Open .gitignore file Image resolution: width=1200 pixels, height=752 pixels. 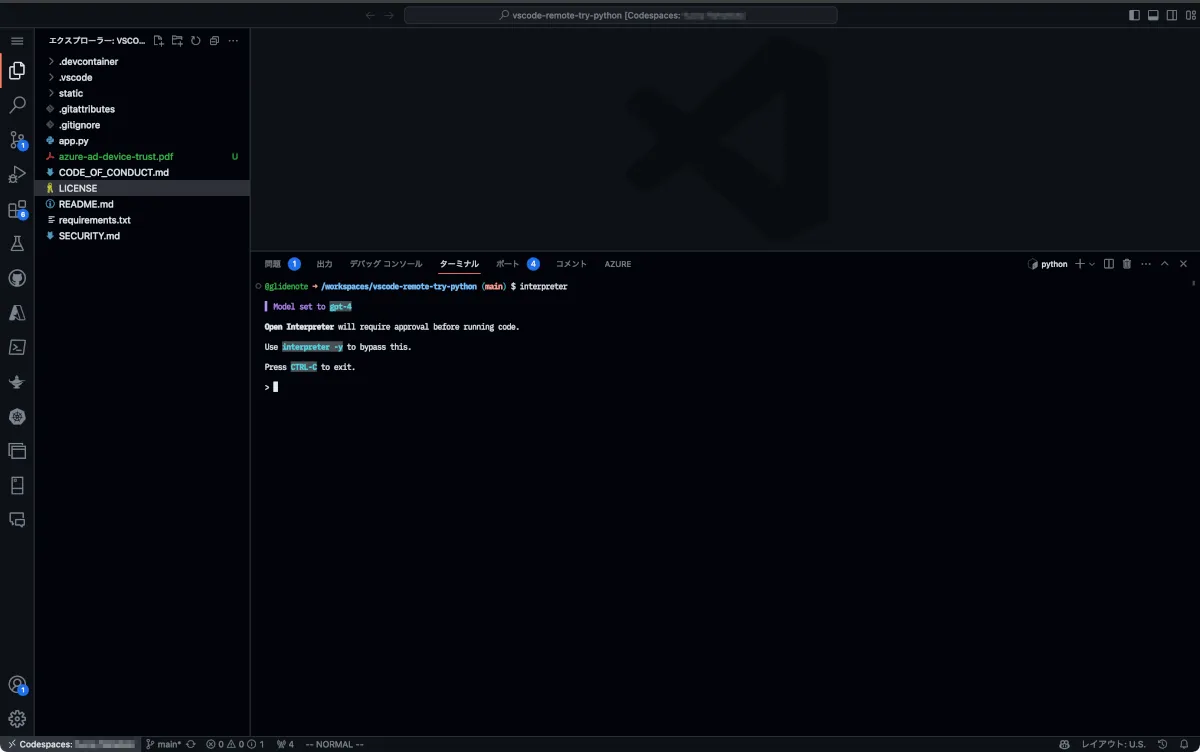[x=142, y=125]
